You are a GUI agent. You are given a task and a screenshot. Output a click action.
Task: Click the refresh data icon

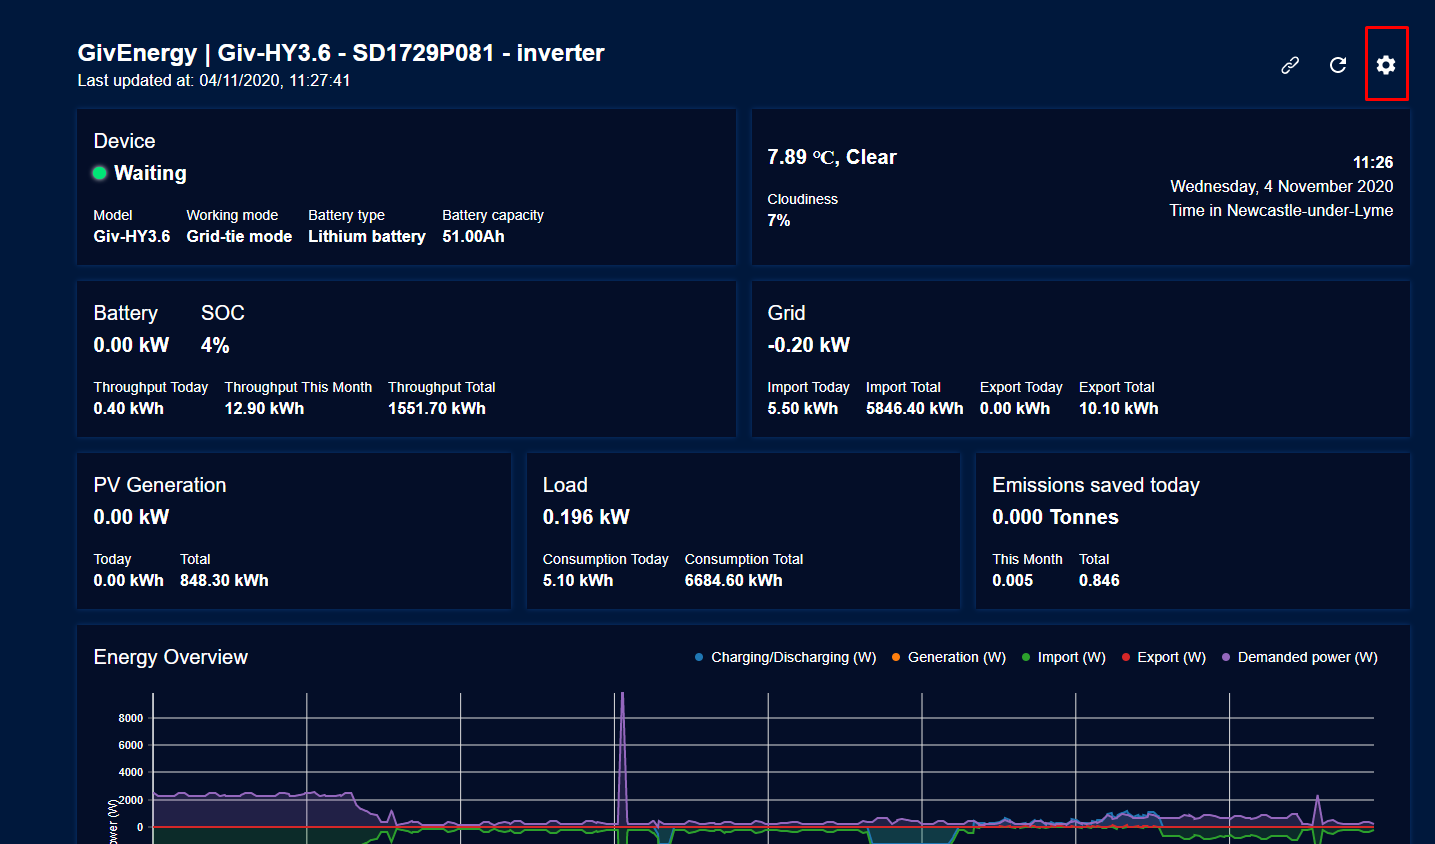1338,65
